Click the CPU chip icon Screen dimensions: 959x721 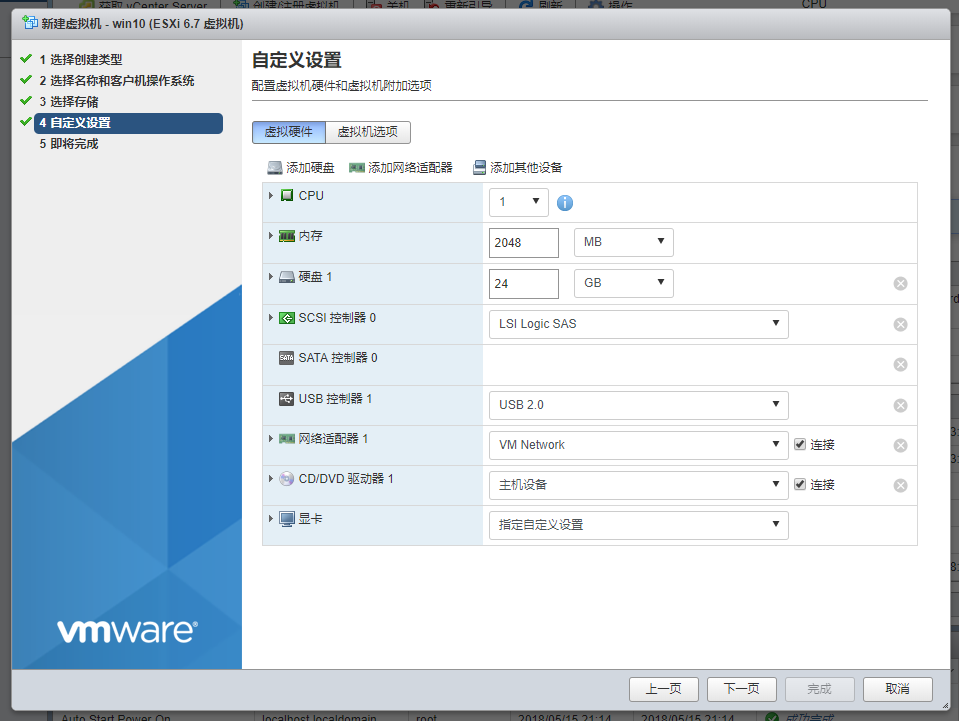click(x=287, y=196)
